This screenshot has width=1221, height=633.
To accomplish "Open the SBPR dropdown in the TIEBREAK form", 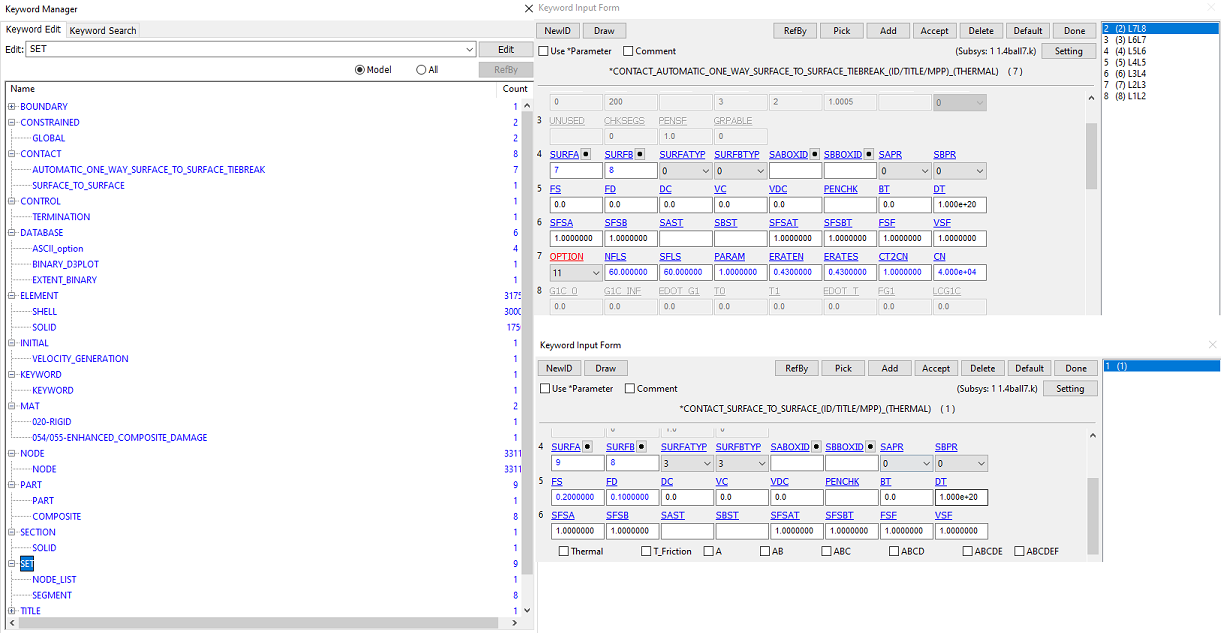I will (958, 171).
